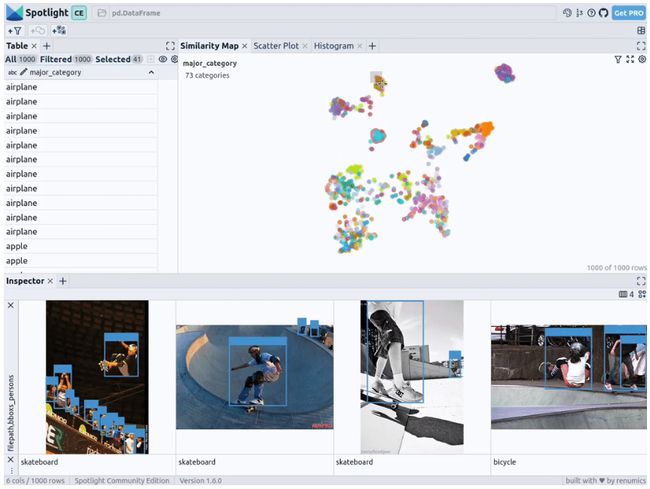The height and width of the screenshot is (489, 650).
Task: Switch to the Histogram tab
Action: point(334,46)
